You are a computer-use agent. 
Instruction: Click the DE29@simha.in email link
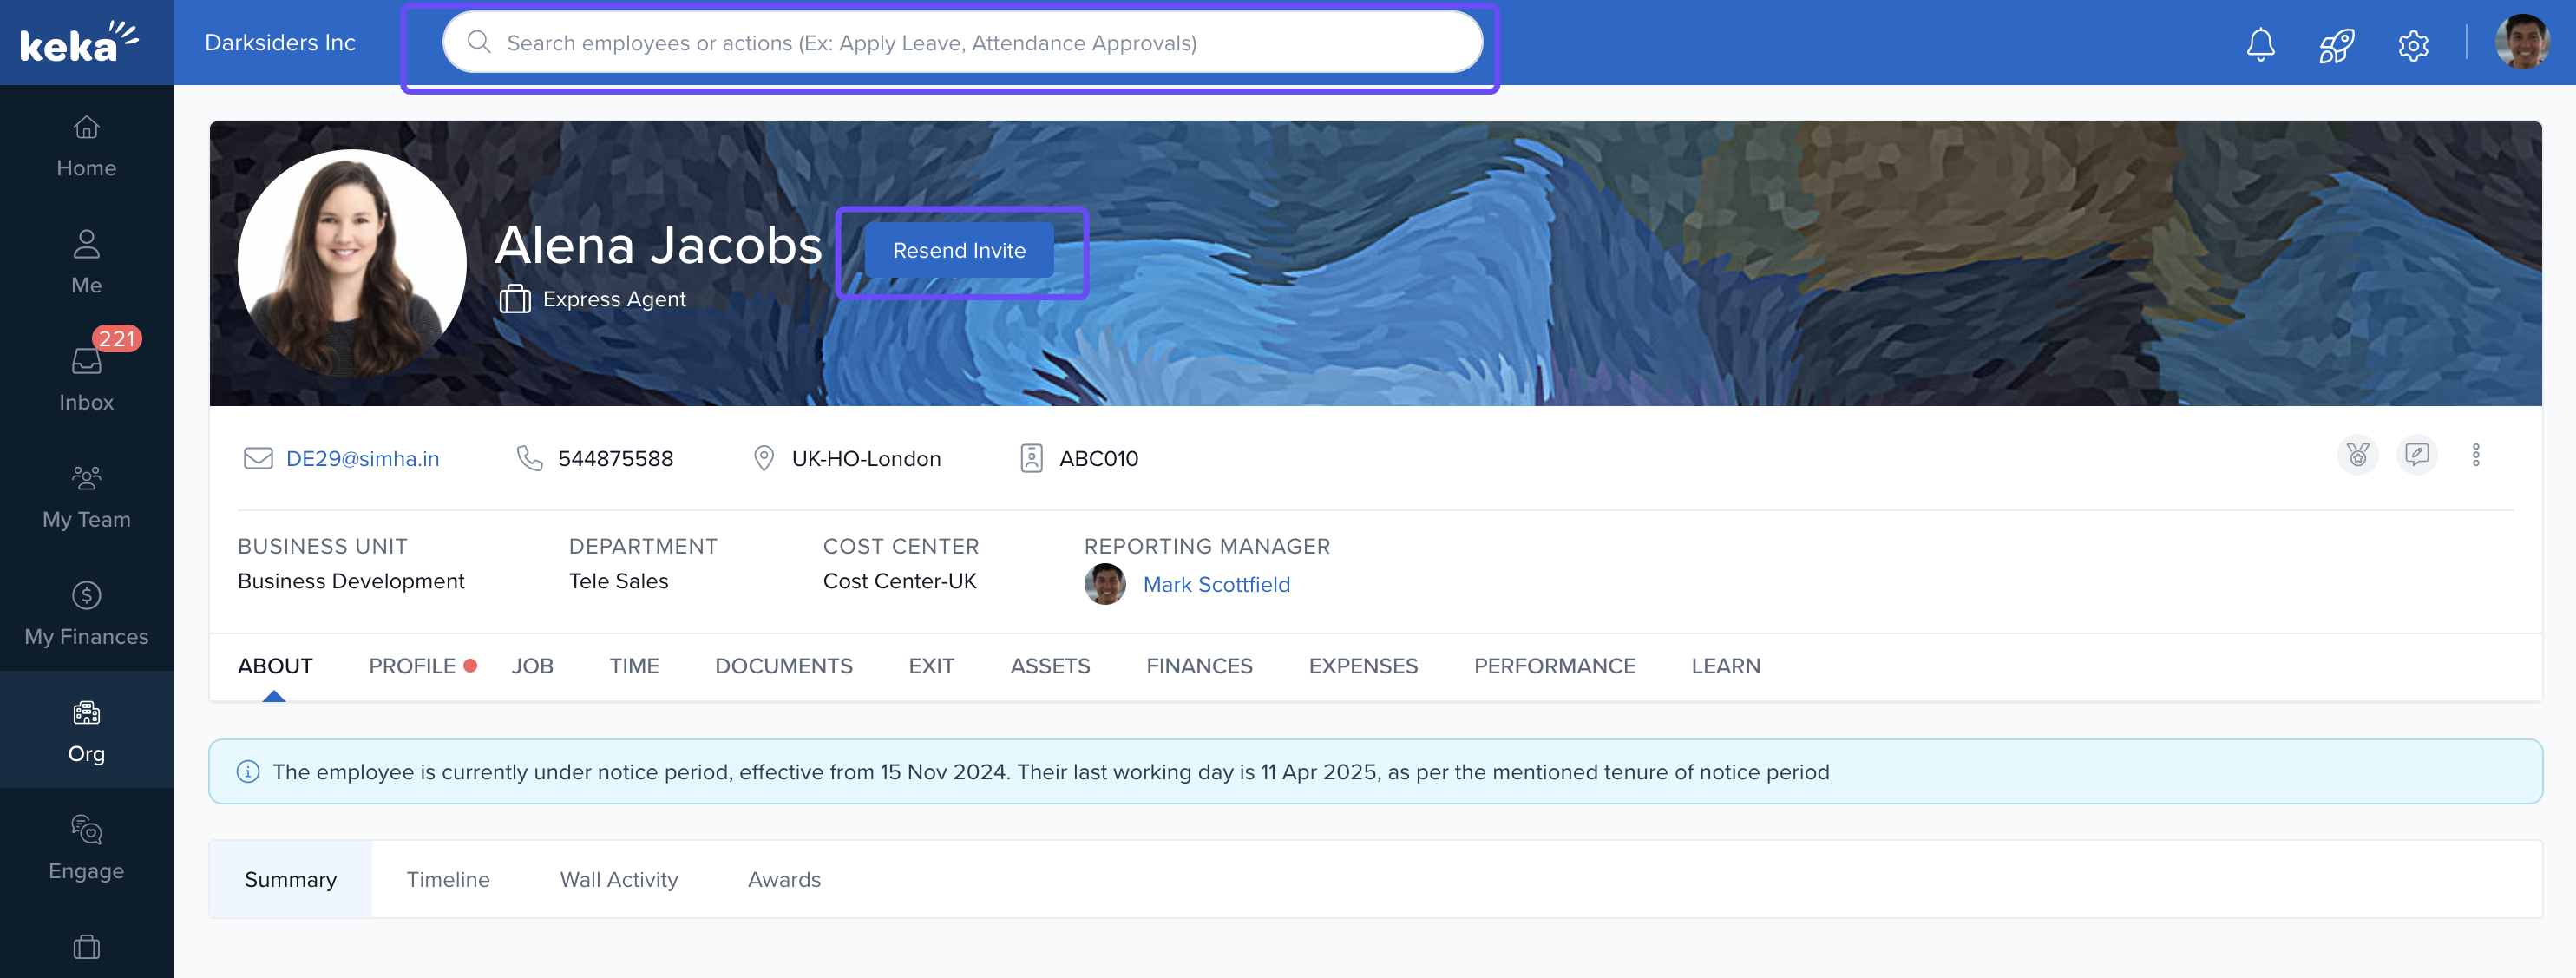(362, 458)
